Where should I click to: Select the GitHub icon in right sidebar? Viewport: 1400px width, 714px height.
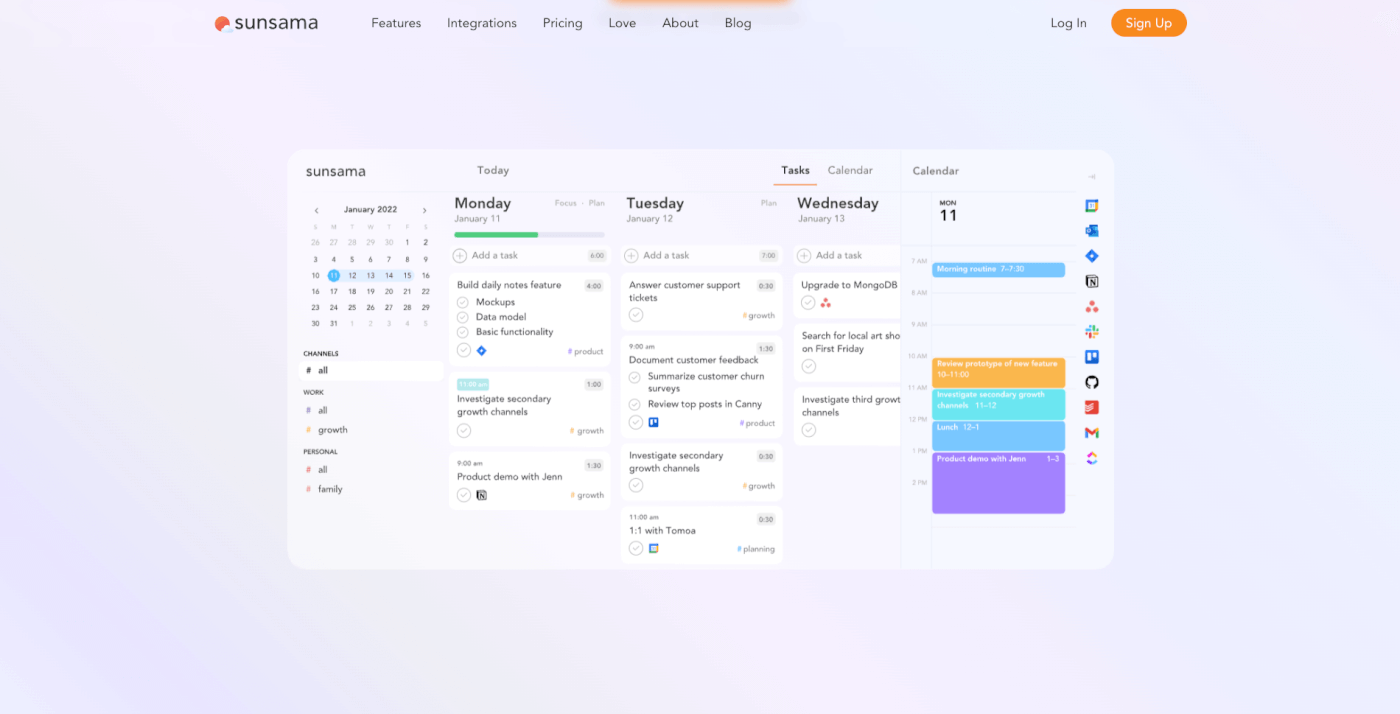(1091, 382)
